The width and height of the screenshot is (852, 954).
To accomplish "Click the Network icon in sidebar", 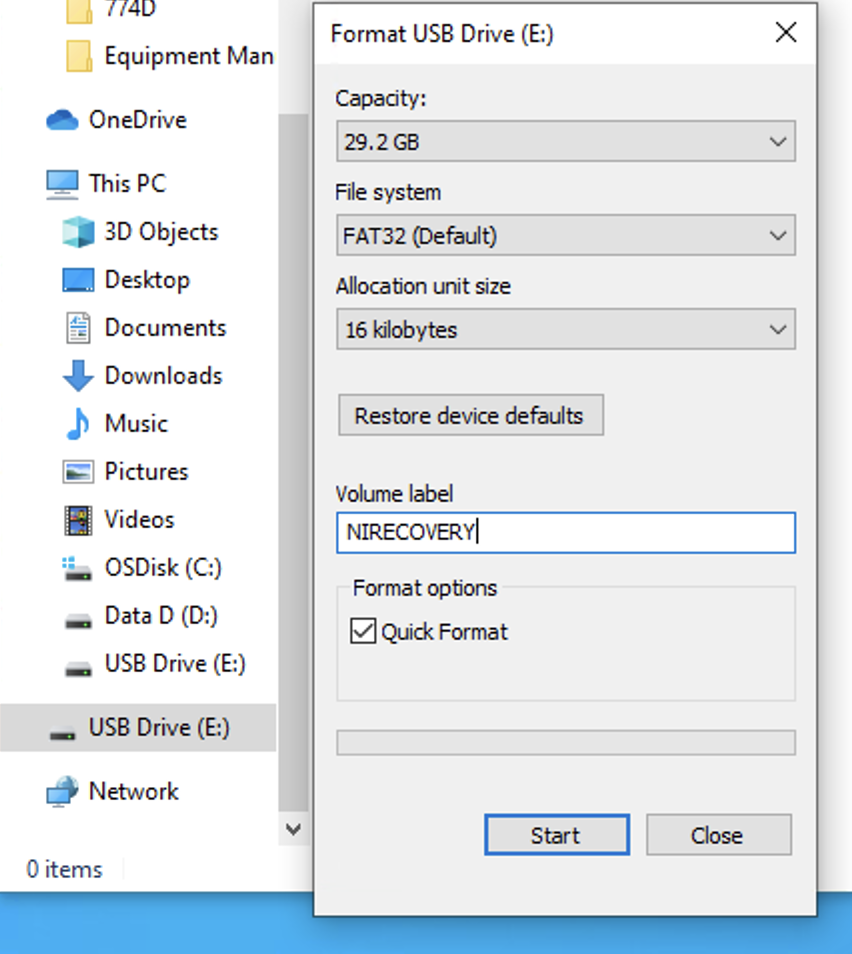I will point(62,792).
